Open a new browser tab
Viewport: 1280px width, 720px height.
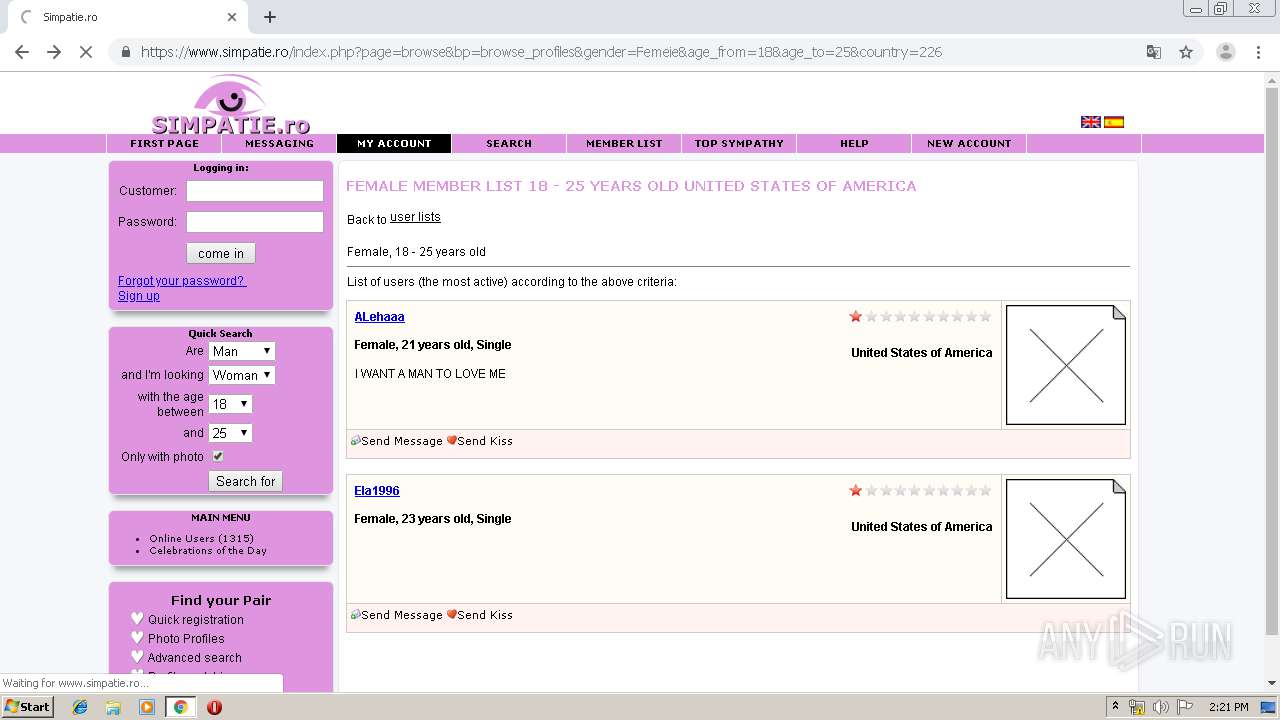point(270,17)
